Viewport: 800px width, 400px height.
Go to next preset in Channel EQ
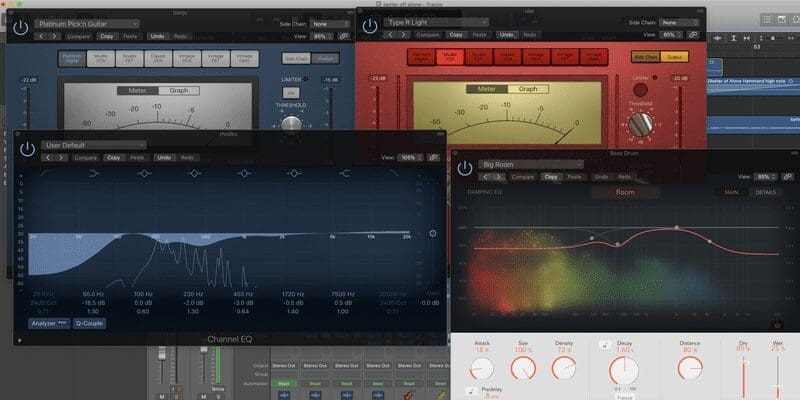[61, 158]
